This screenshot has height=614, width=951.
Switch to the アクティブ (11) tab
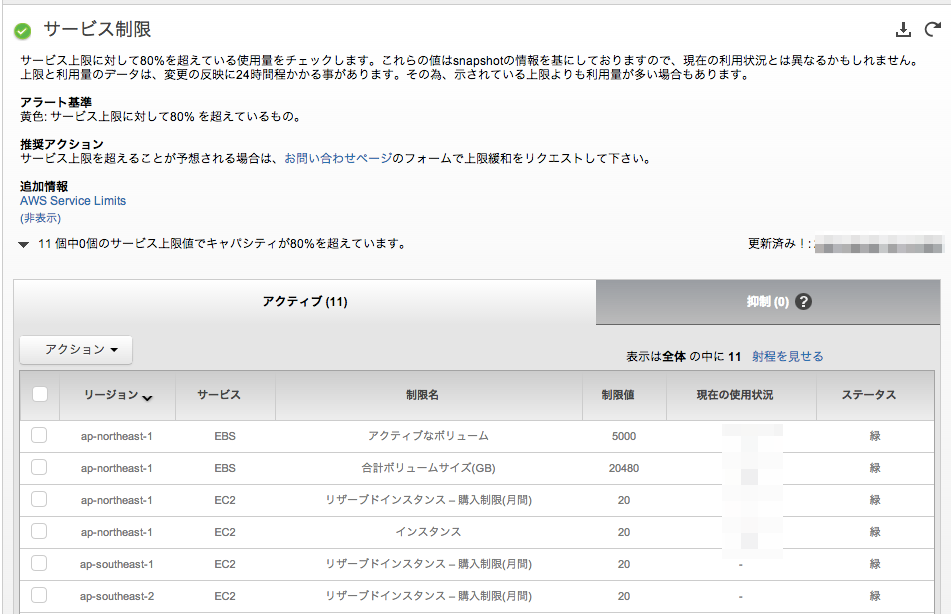305,302
